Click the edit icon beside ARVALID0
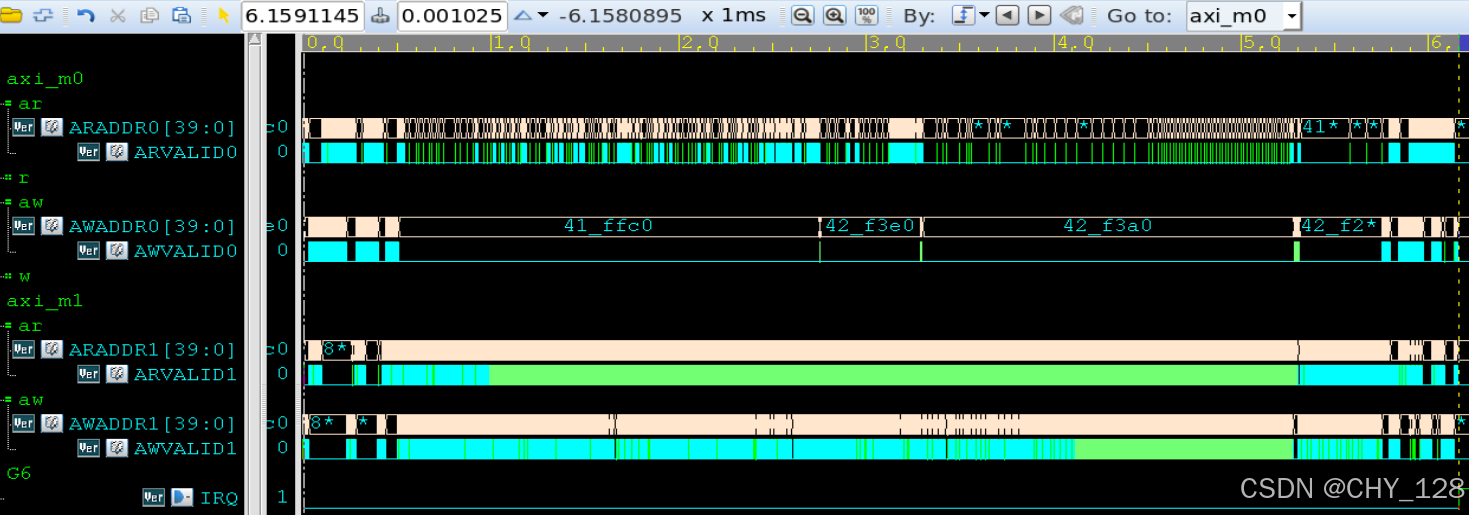 coord(117,152)
